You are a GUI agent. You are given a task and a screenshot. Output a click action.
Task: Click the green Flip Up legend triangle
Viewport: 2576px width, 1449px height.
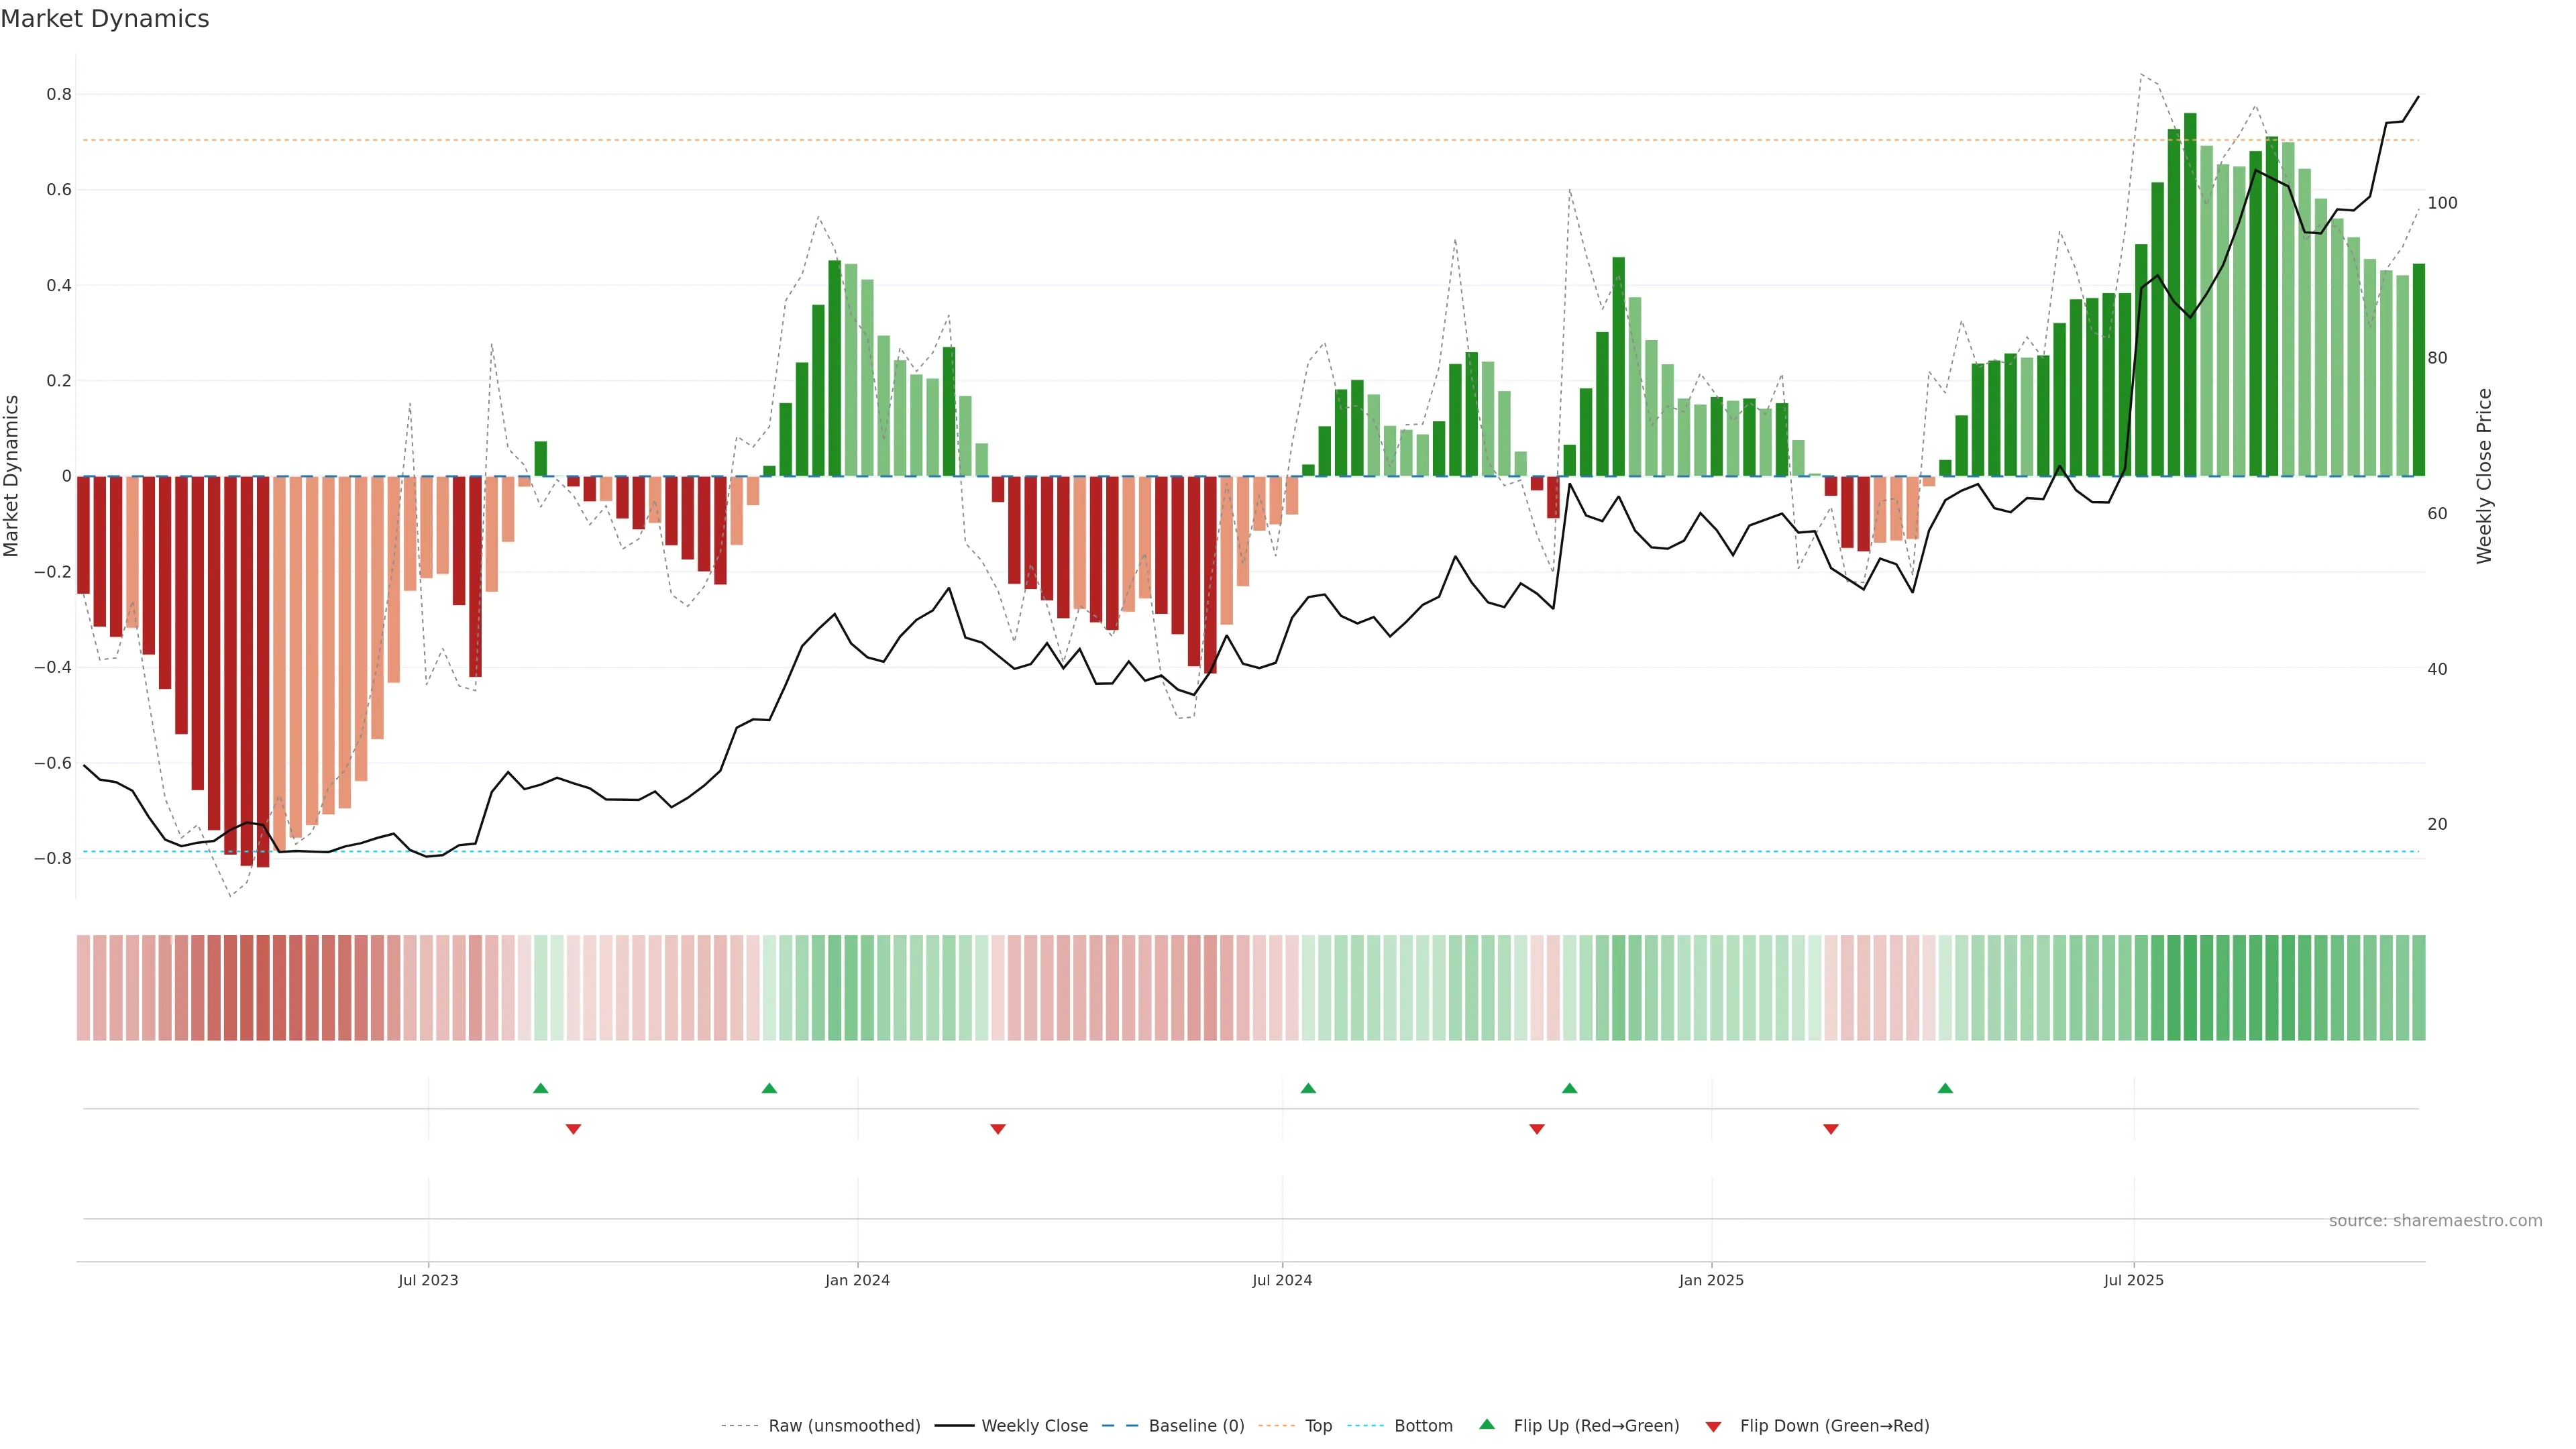click(x=1487, y=1424)
